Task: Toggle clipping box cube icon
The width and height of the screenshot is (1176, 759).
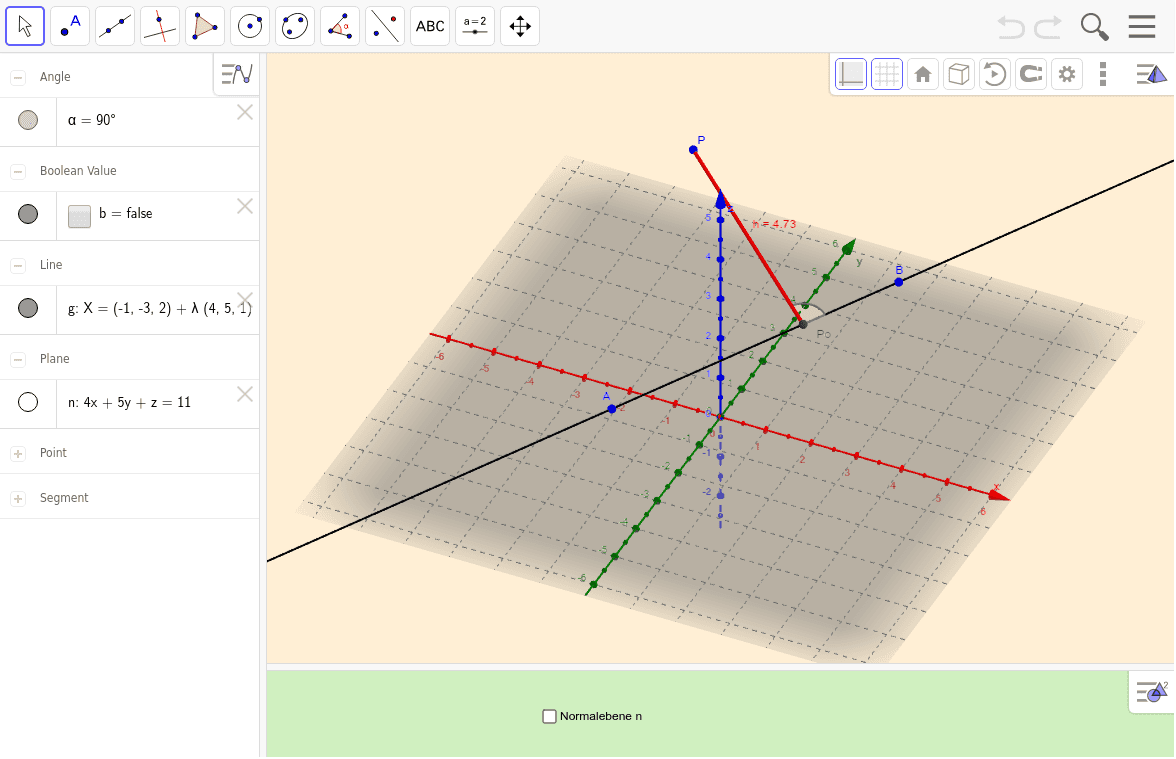Action: pos(958,74)
